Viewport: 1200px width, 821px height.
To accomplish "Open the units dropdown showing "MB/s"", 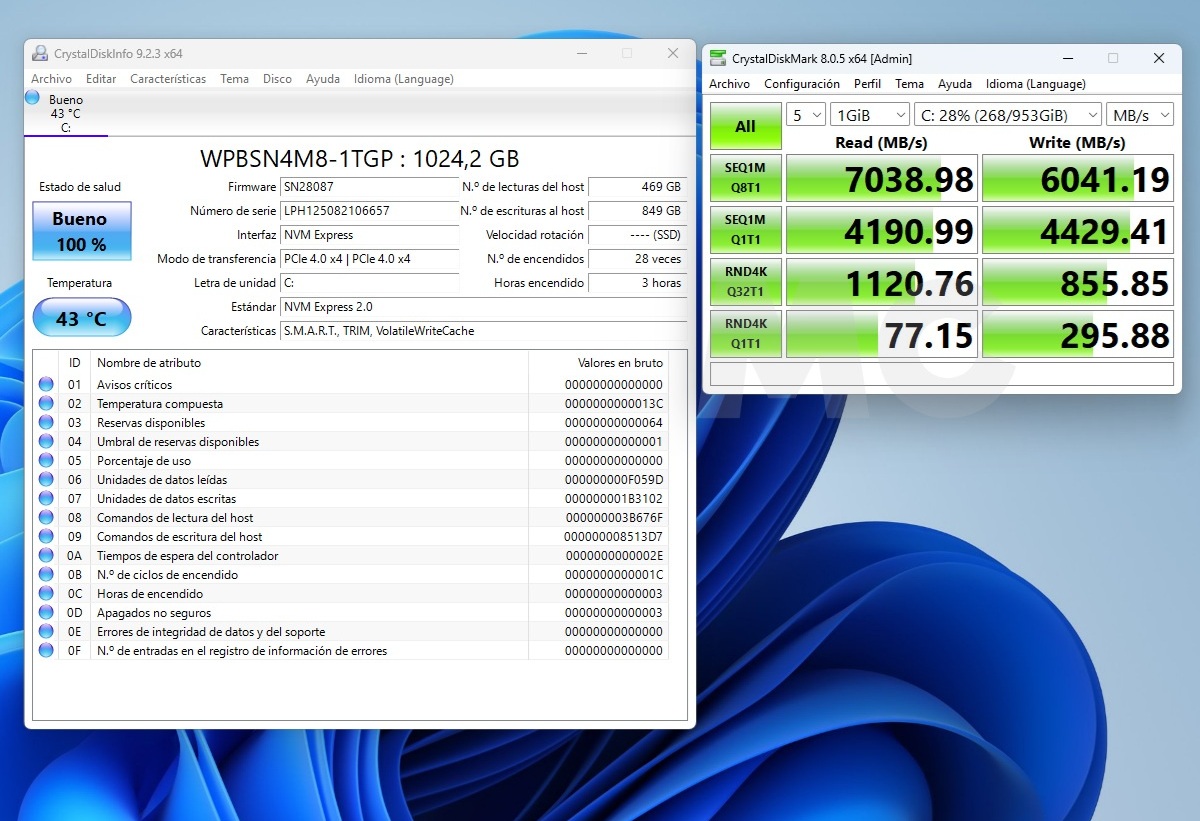I will 1140,114.
